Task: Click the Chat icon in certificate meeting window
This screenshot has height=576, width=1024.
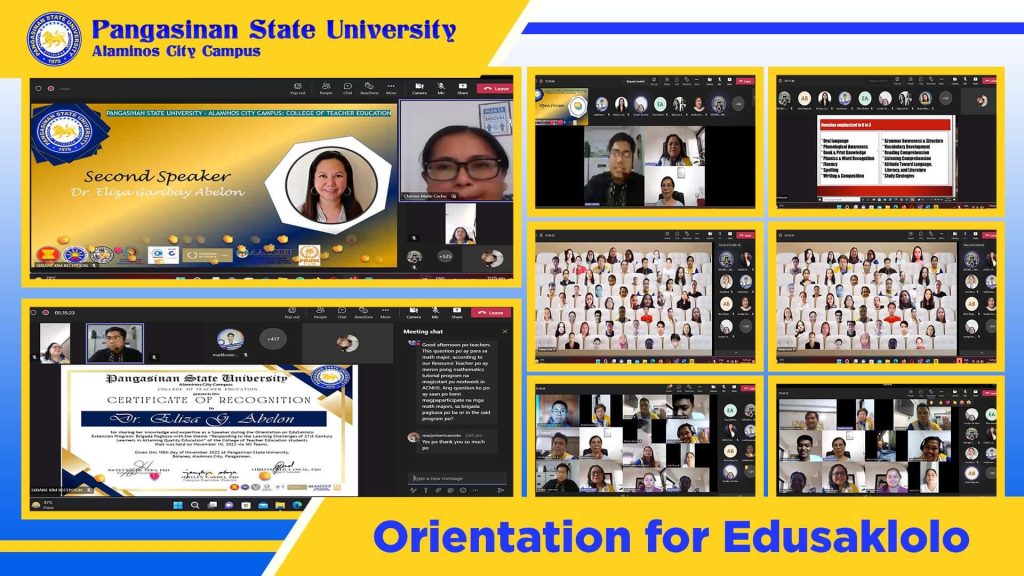Action: [342, 313]
